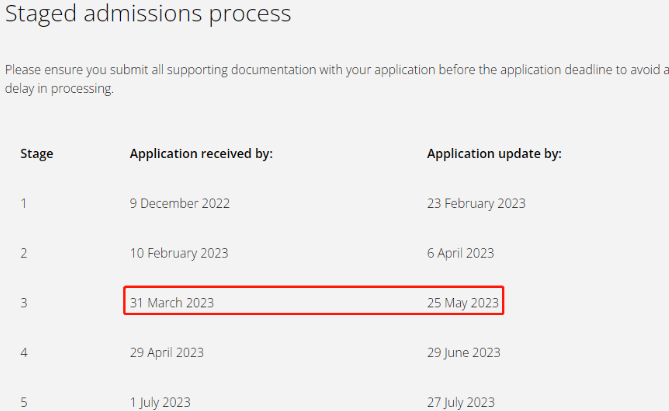Image resolution: width=669 pixels, height=411 pixels.
Task: Click stage number 1 in the table
Action: 24,203
